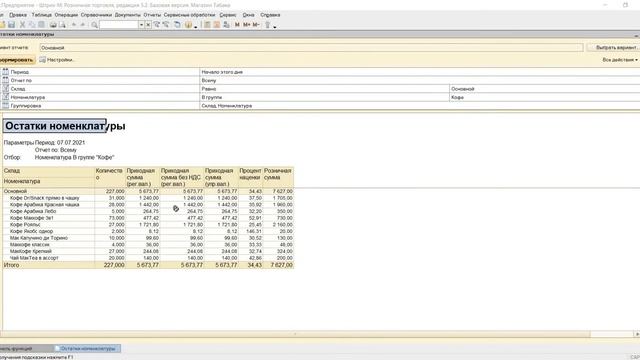Click the M memory button
The height and width of the screenshot is (360, 640).
pyautogui.click(x=237, y=25)
